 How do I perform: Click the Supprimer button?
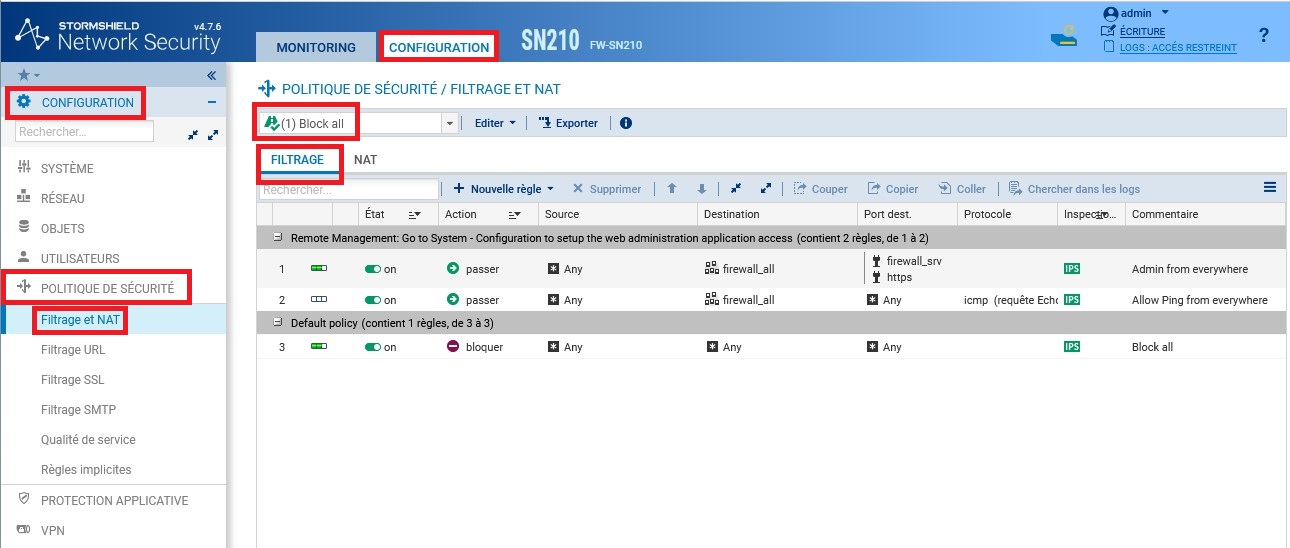point(607,189)
